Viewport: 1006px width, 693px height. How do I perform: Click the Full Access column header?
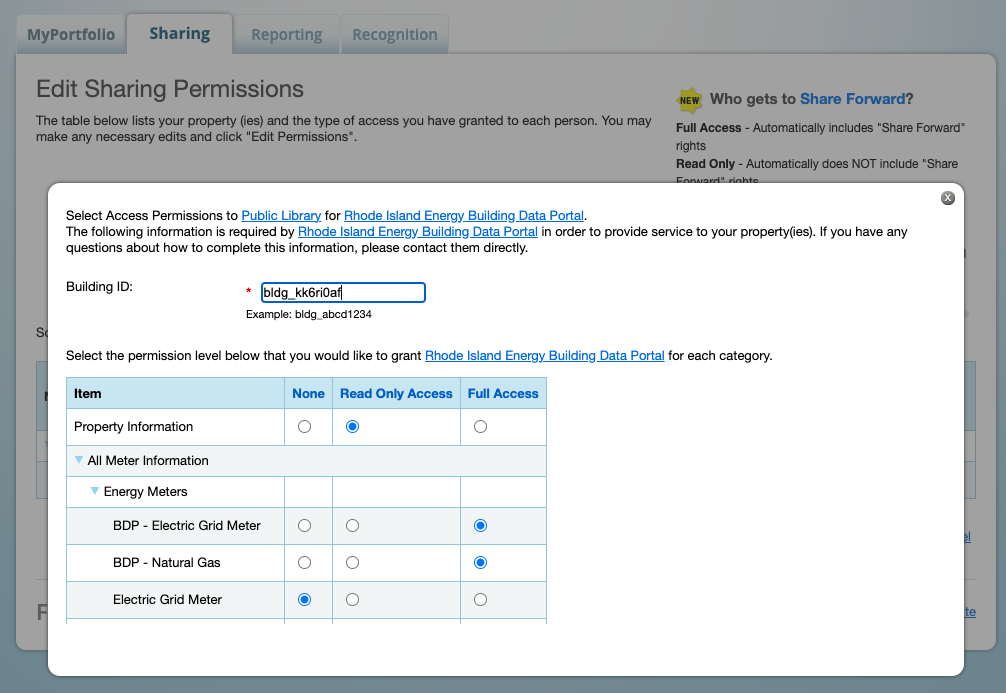(x=503, y=393)
